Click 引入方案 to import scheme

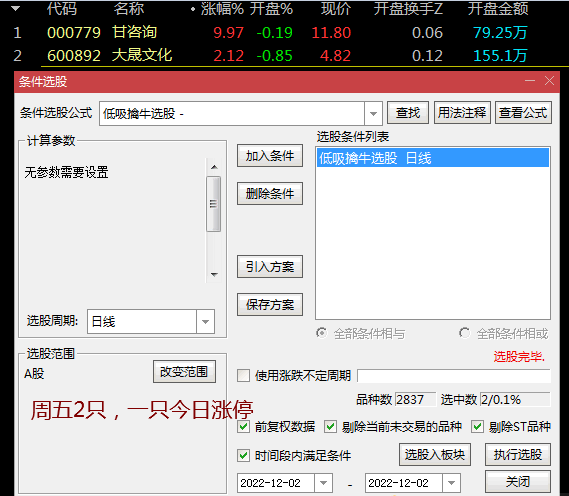(x=270, y=267)
